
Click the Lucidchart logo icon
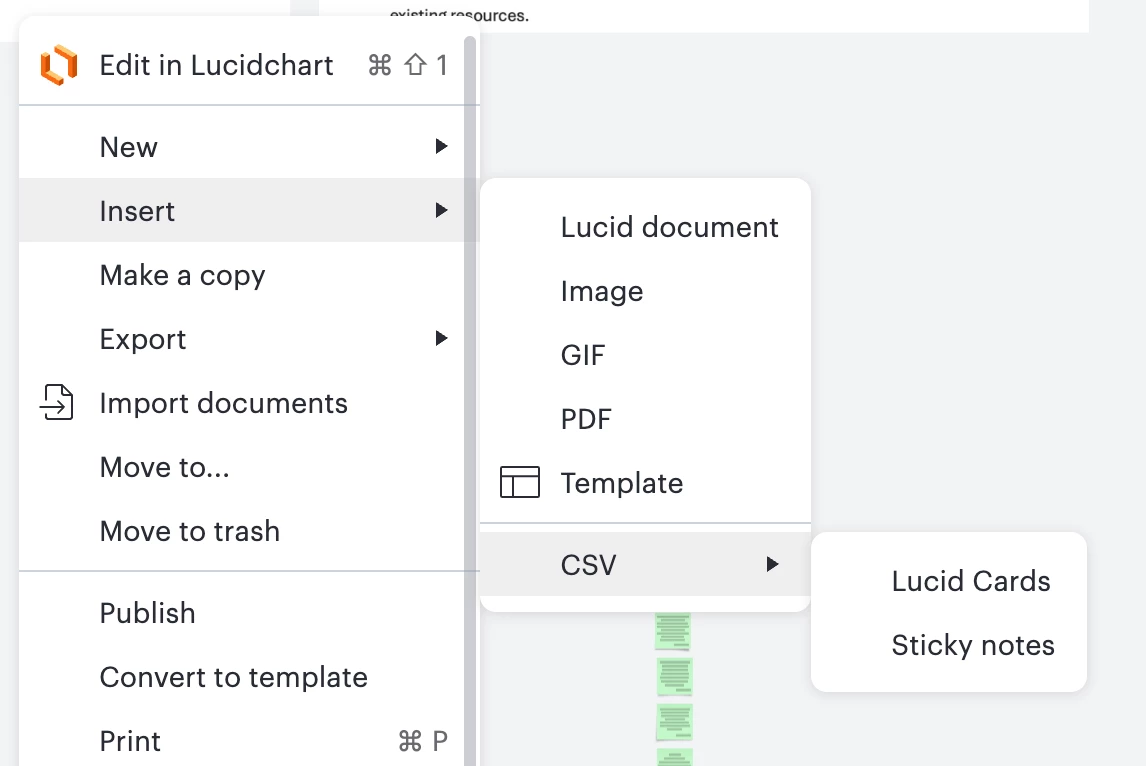point(58,65)
